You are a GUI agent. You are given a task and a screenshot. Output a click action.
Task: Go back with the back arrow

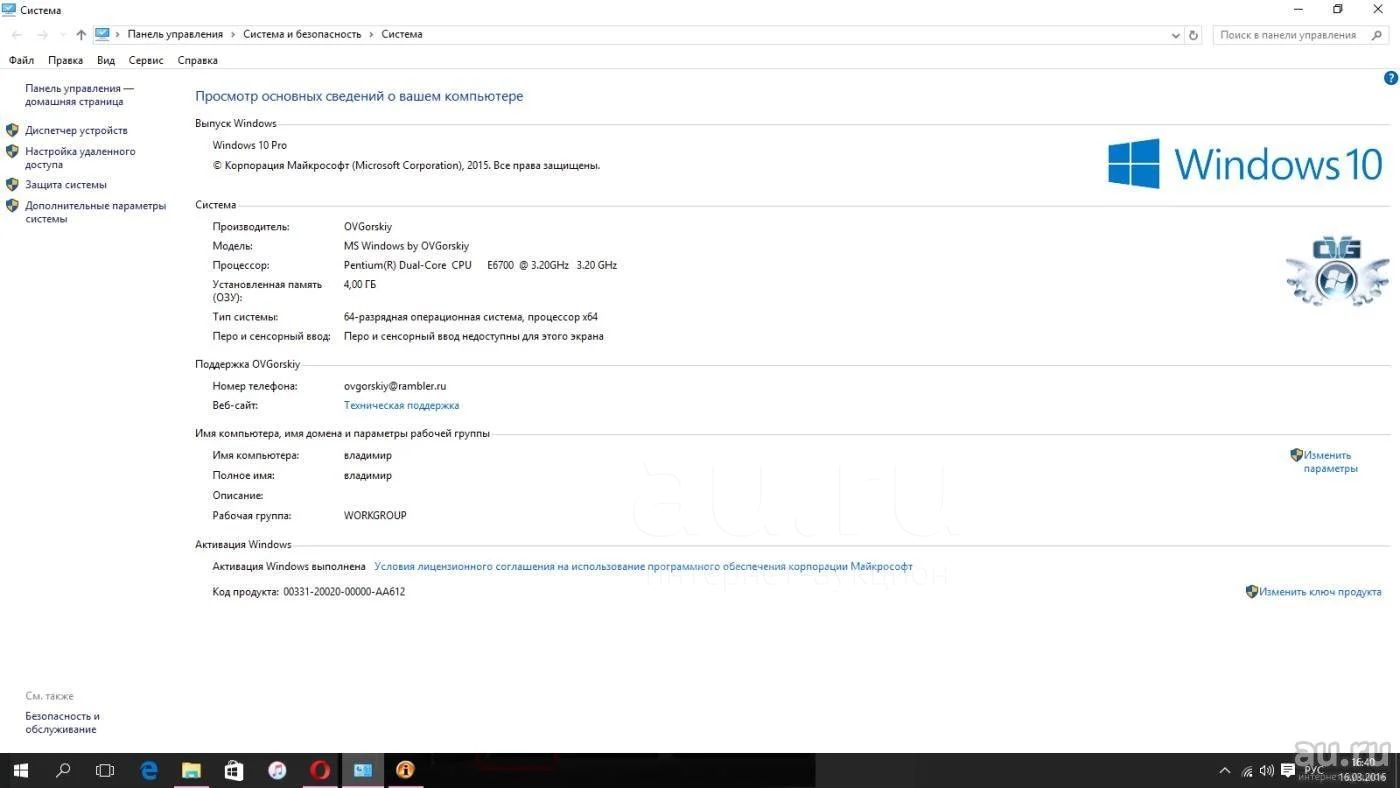[17, 34]
